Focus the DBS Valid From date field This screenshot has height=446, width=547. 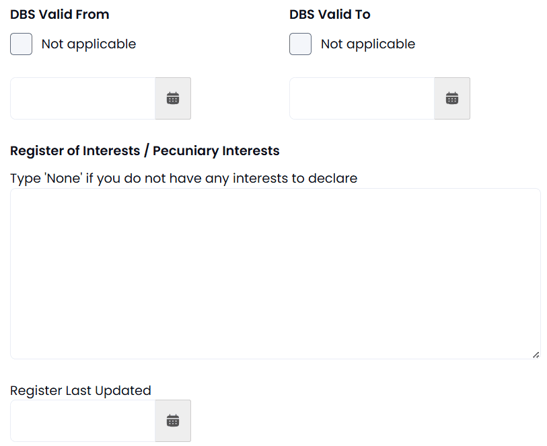click(x=83, y=98)
